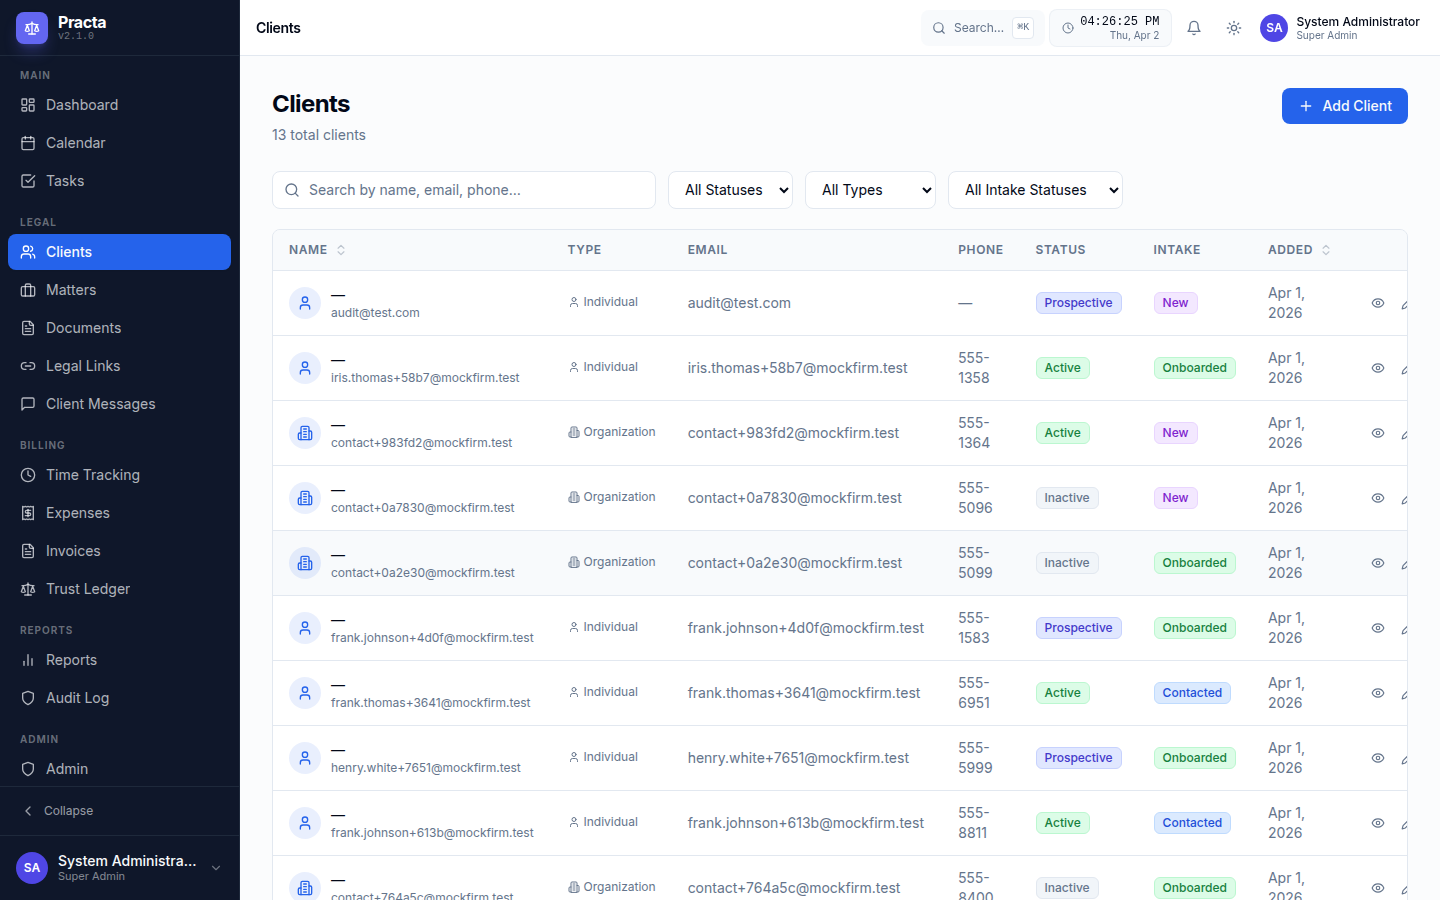Go to Matters in the sidebar
Viewport: 1440px width, 900px height.
pos(71,290)
